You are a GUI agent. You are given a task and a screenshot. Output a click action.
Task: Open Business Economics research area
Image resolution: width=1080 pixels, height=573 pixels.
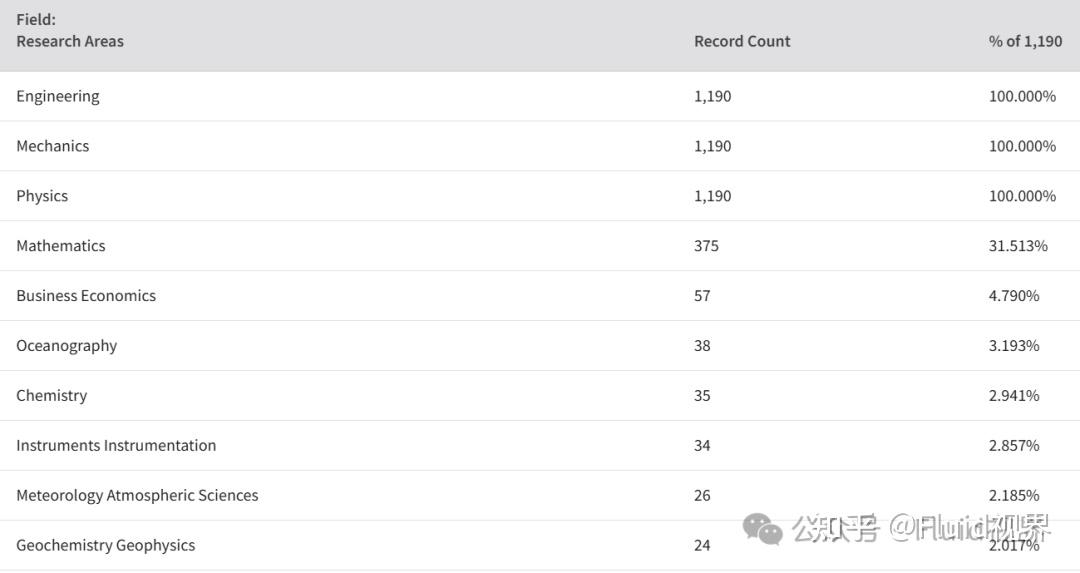click(x=86, y=296)
